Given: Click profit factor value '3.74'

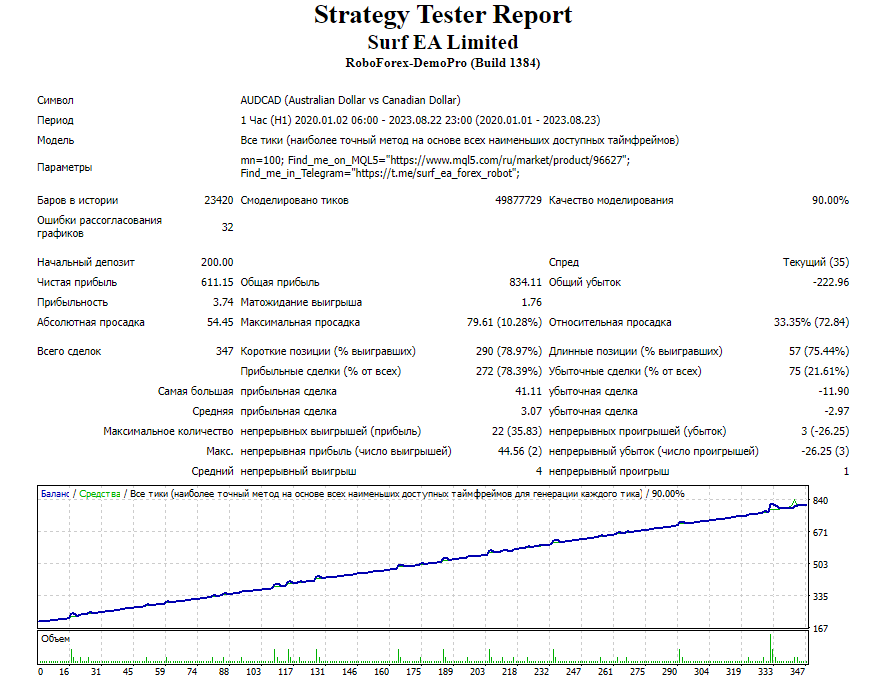Looking at the screenshot, I should 223,303.
